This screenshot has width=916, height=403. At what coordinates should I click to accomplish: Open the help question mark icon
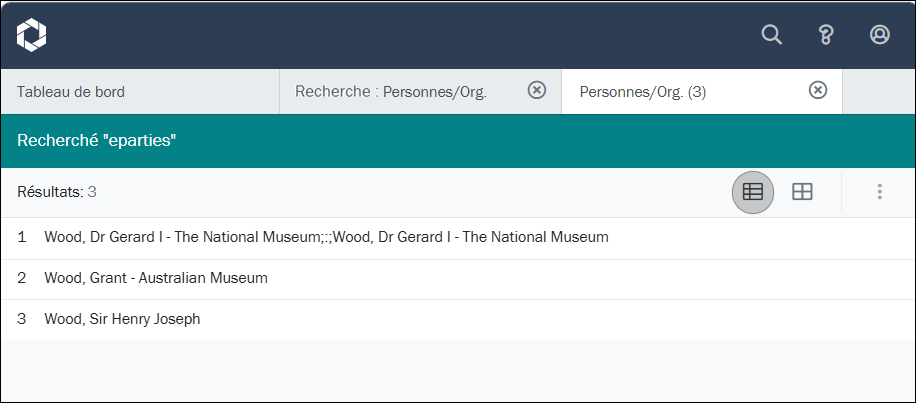tap(825, 35)
